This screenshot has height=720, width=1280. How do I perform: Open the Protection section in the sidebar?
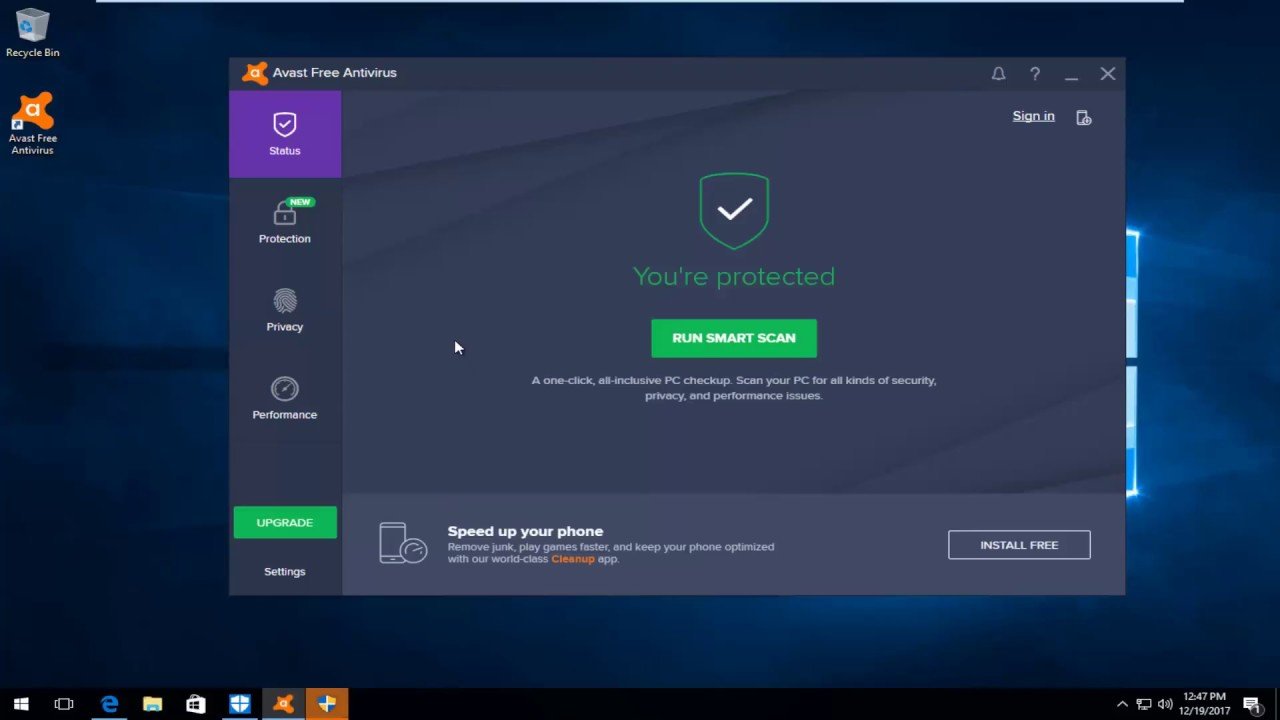[285, 222]
